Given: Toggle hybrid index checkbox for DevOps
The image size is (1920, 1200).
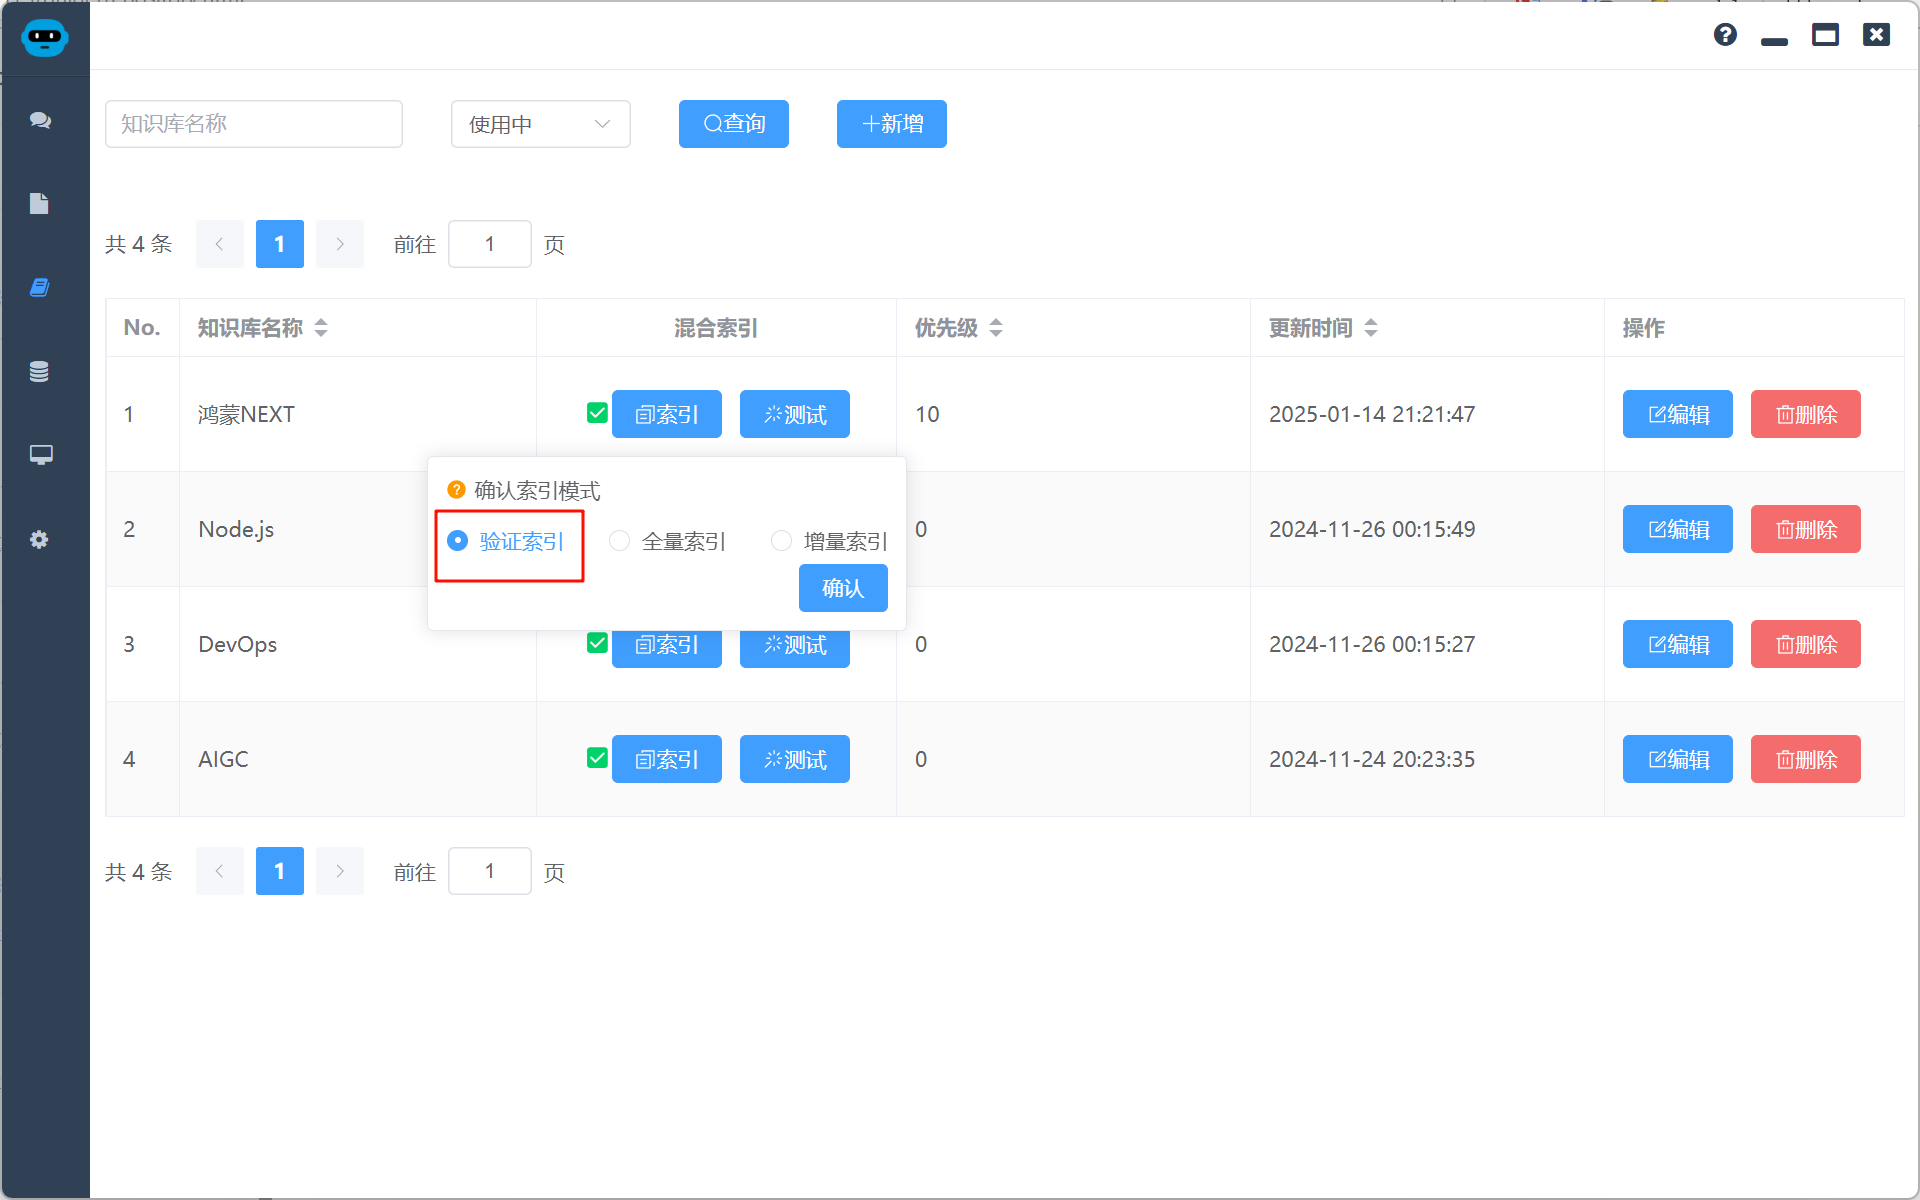Looking at the screenshot, I should click(597, 643).
